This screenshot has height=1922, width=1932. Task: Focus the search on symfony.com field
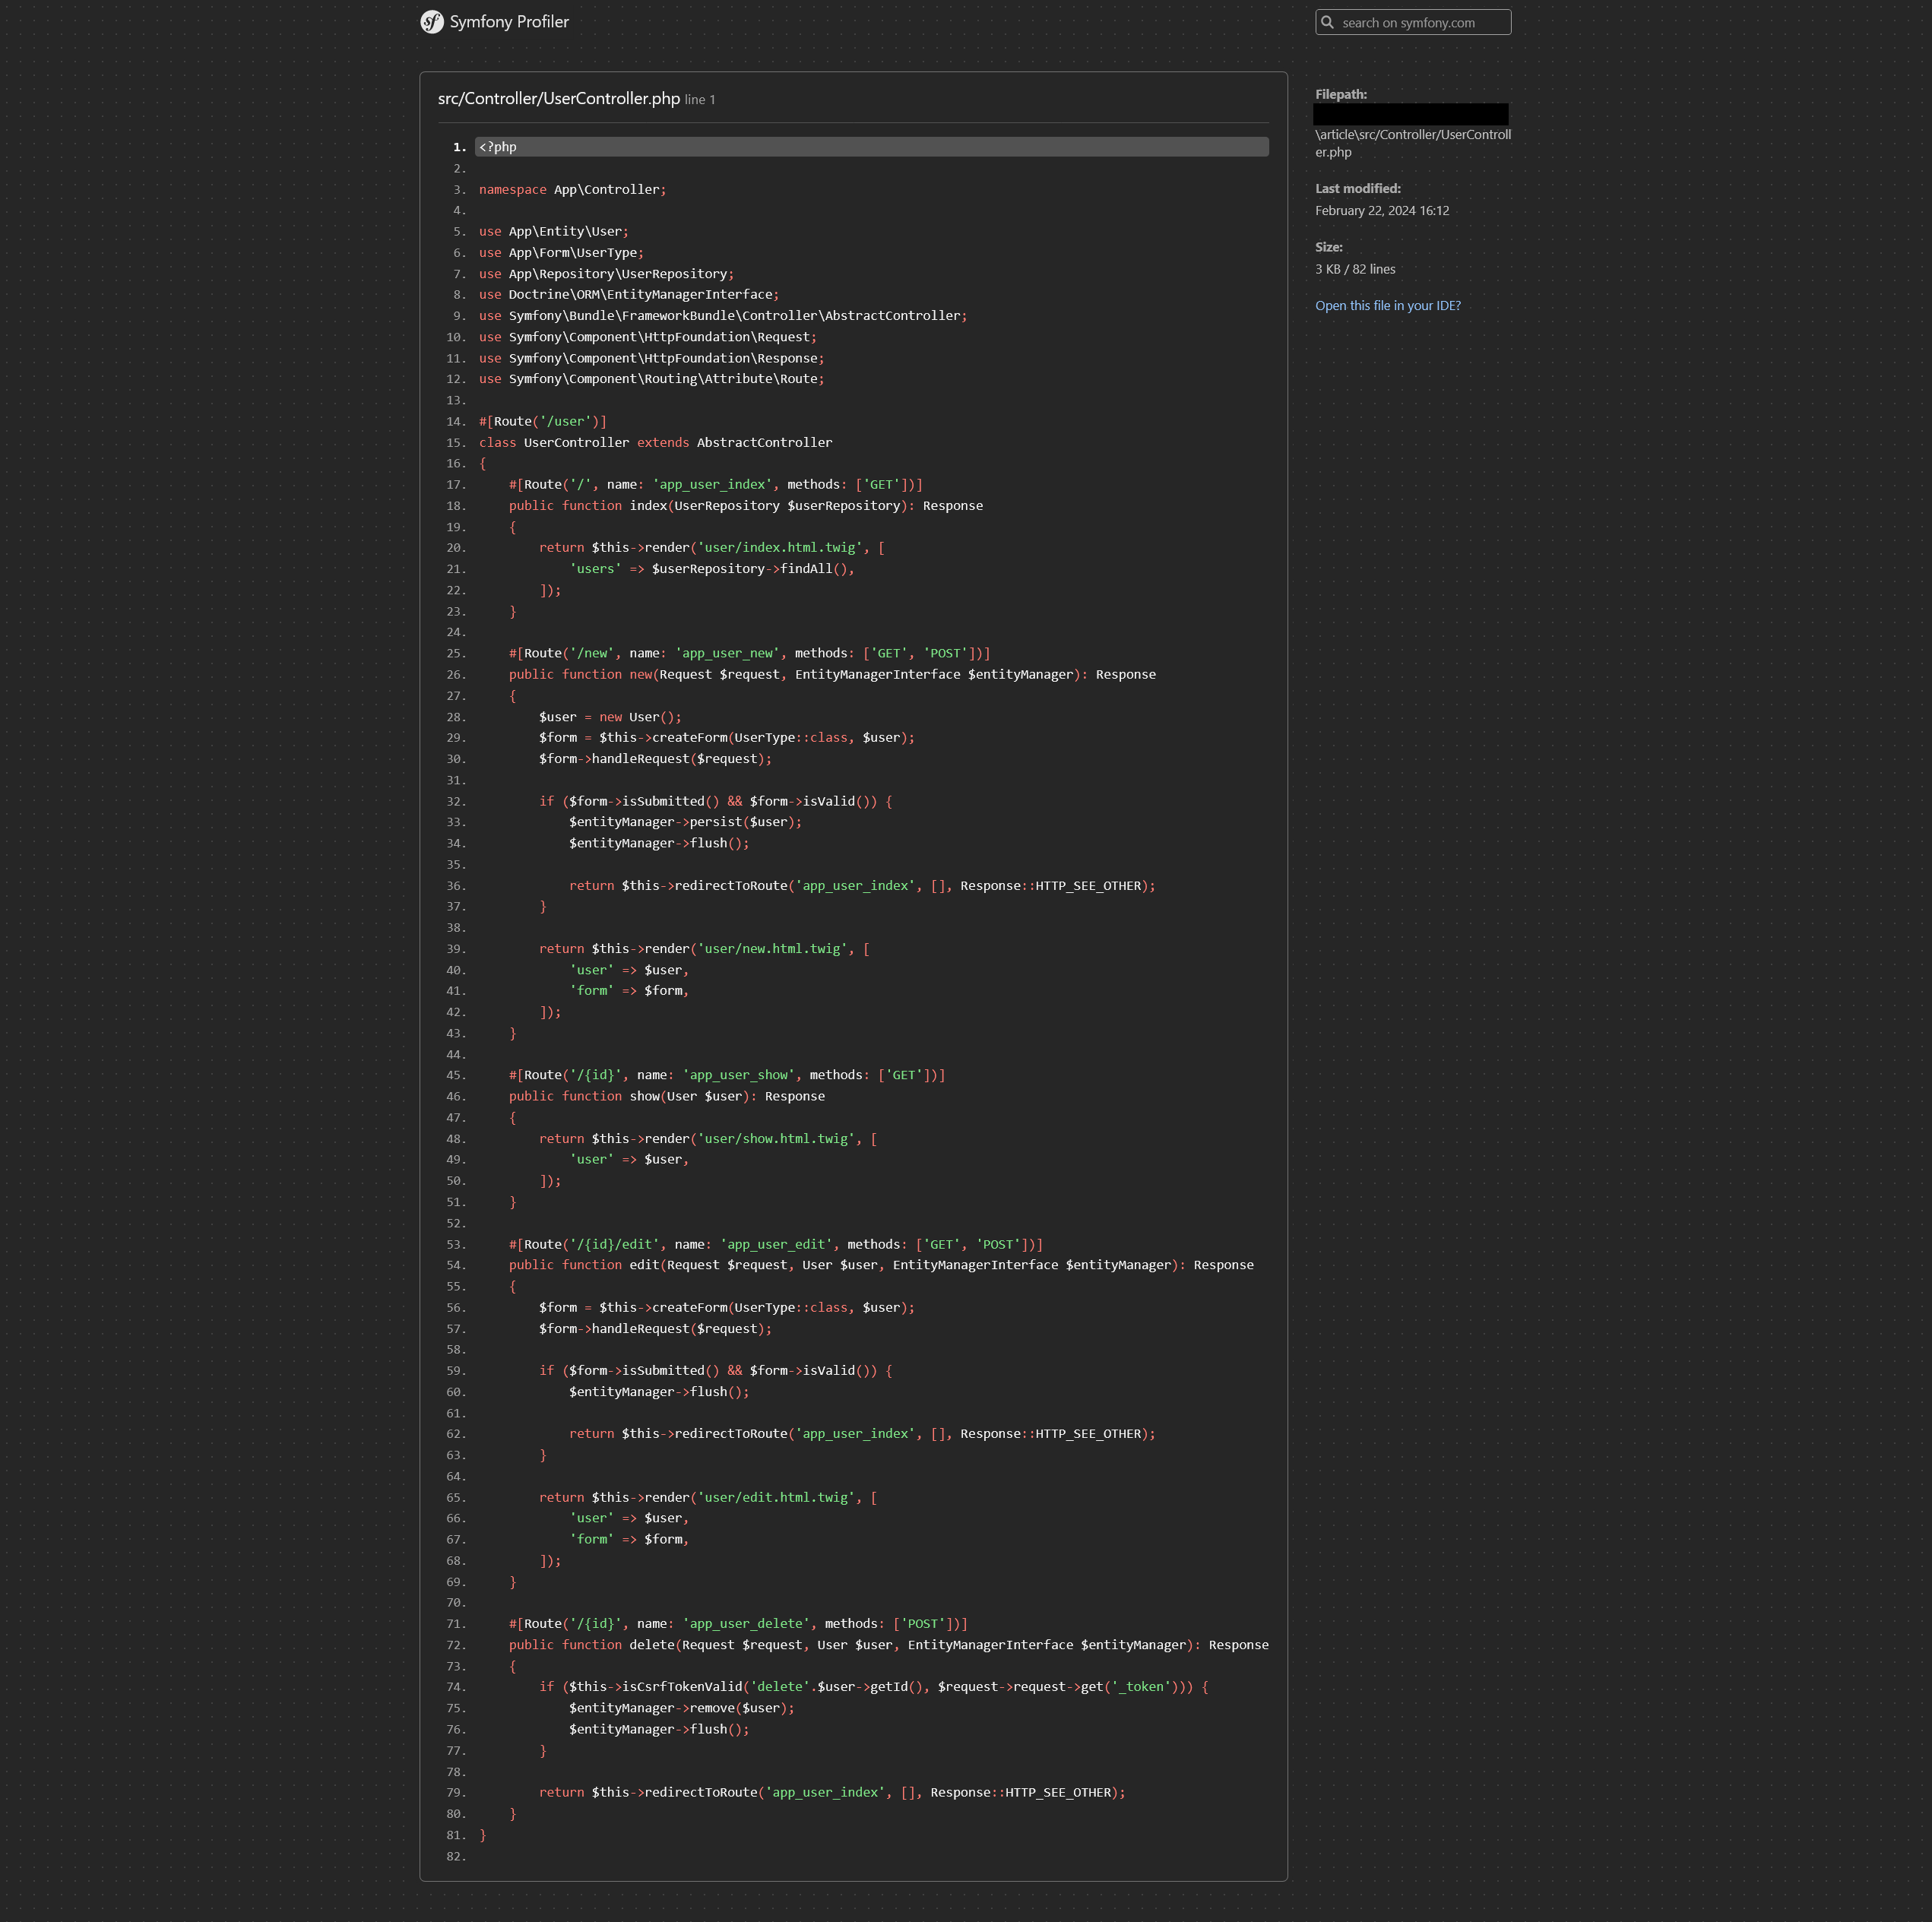pos(1421,22)
